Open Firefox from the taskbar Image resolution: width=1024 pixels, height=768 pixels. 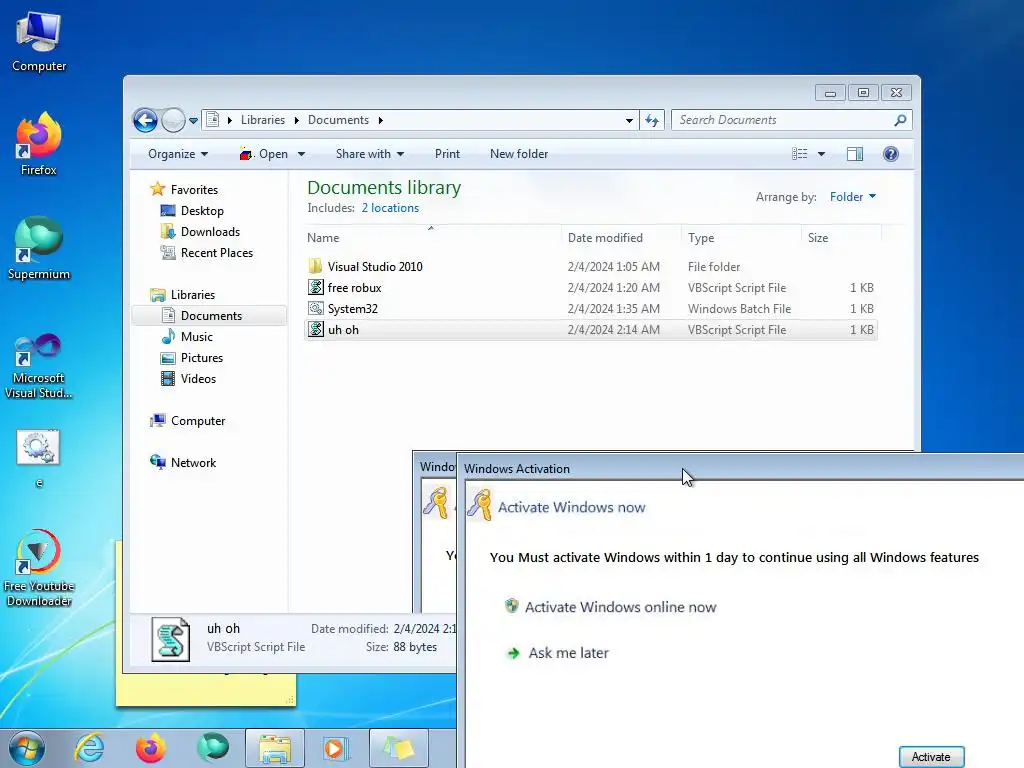[x=150, y=748]
